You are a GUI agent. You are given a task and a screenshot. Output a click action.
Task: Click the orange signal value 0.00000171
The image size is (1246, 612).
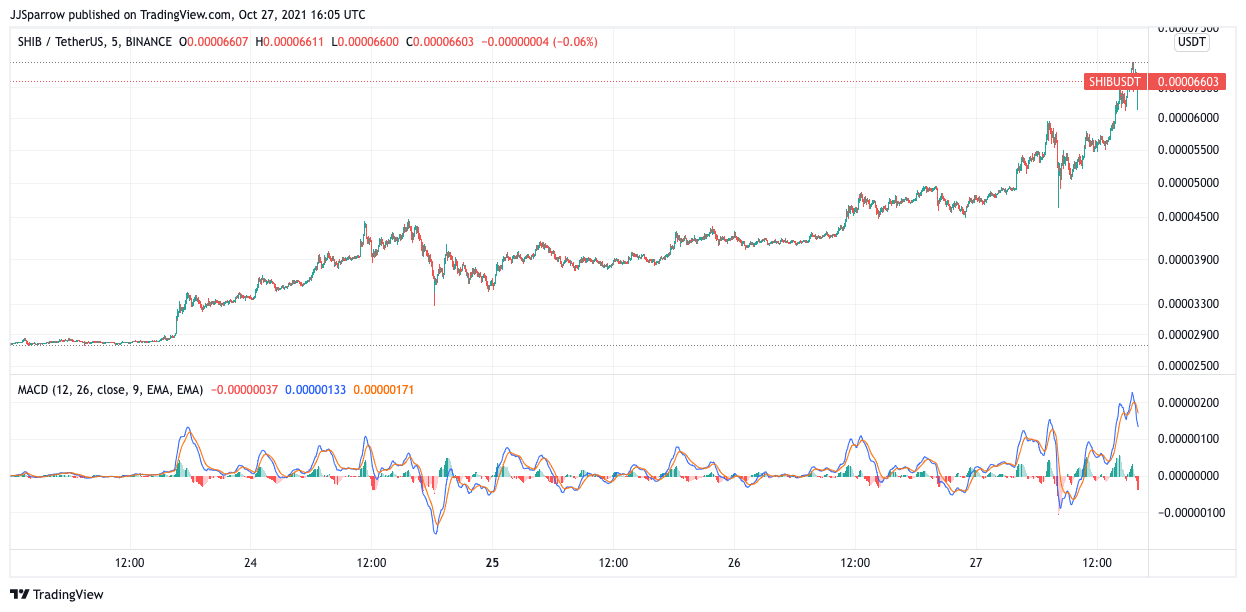383,389
